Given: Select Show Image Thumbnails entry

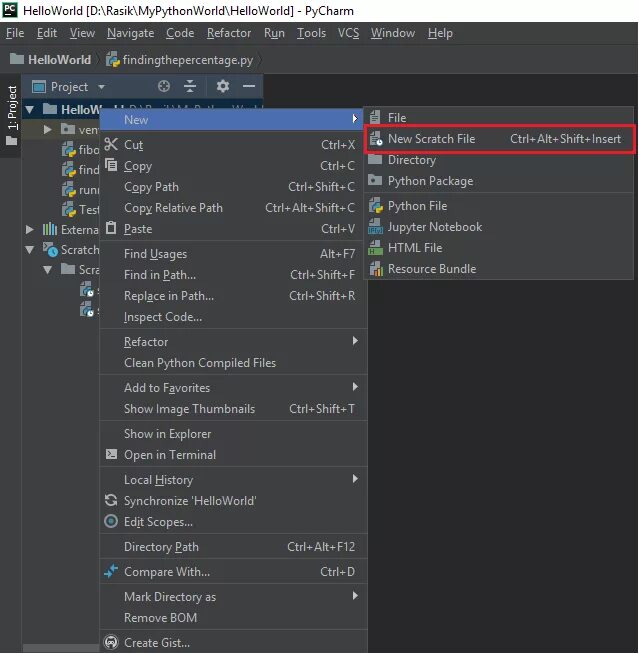Looking at the screenshot, I should (x=234, y=408).
